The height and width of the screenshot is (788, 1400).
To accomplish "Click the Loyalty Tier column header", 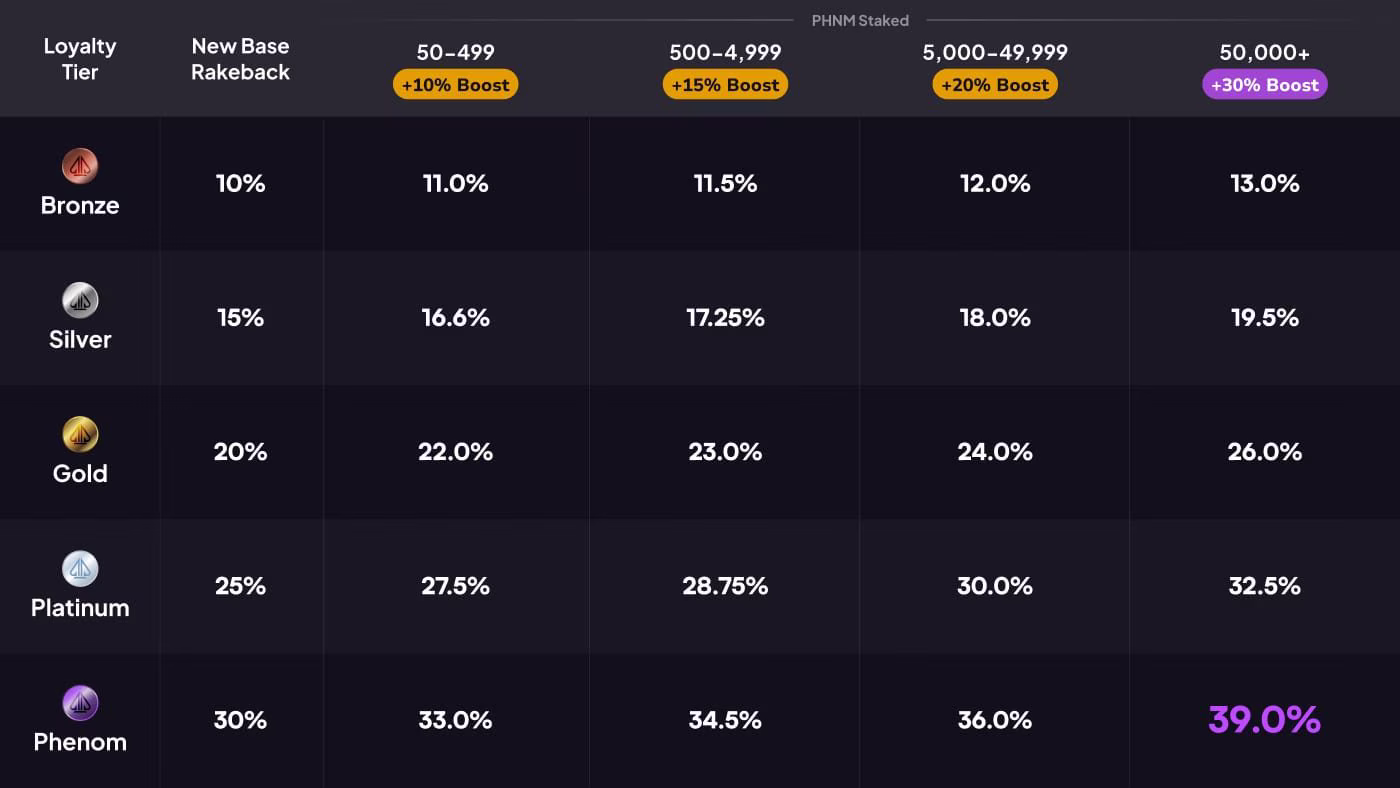I will [x=80, y=59].
